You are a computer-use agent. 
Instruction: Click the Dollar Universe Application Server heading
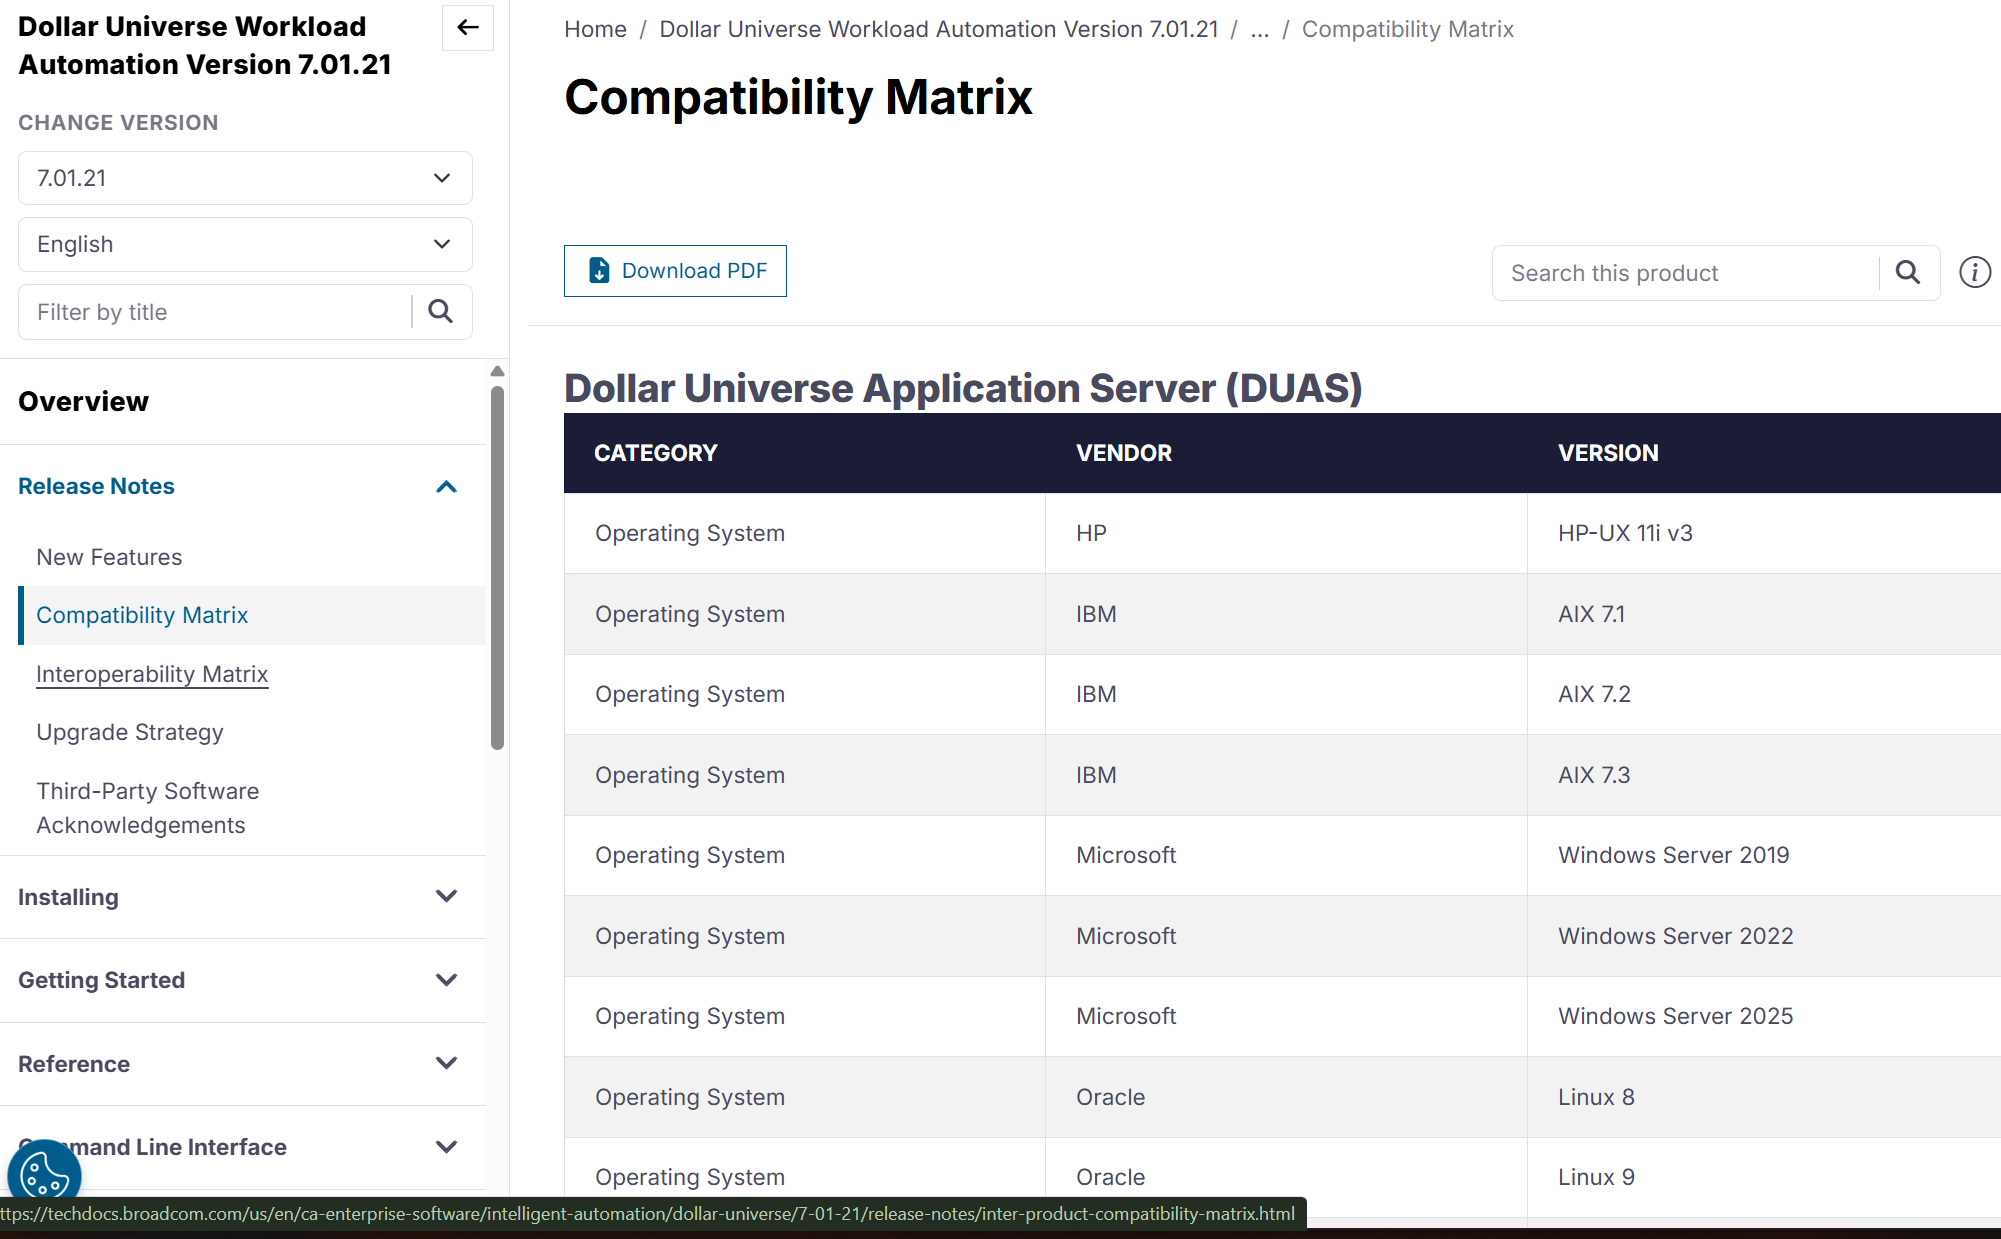click(963, 388)
